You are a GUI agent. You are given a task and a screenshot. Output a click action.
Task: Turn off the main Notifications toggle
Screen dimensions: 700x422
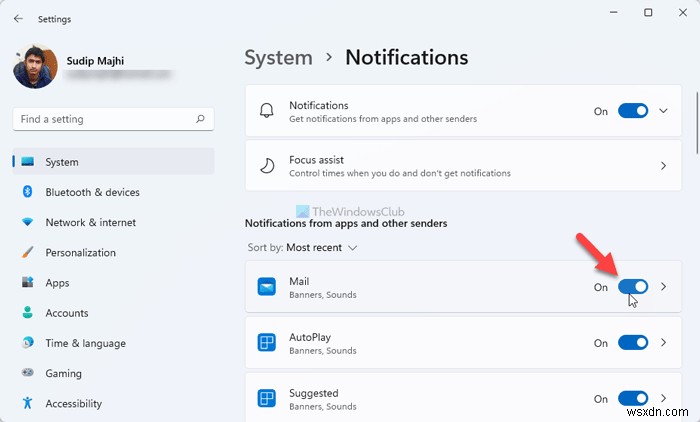[633, 111]
